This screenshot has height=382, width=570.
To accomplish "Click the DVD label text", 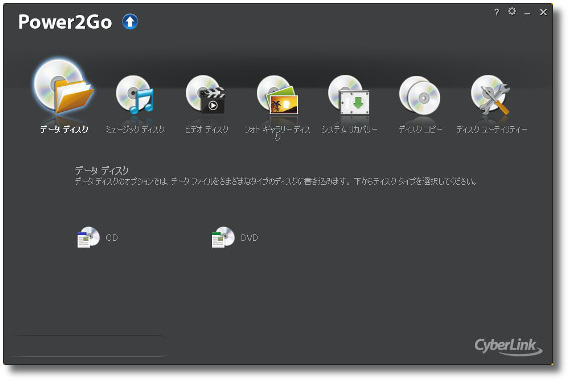I will click(249, 238).
